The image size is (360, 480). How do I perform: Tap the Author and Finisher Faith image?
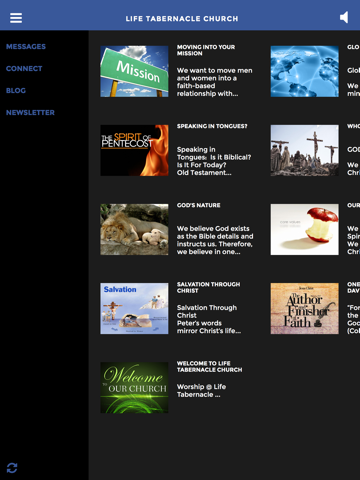pyautogui.click(x=305, y=308)
